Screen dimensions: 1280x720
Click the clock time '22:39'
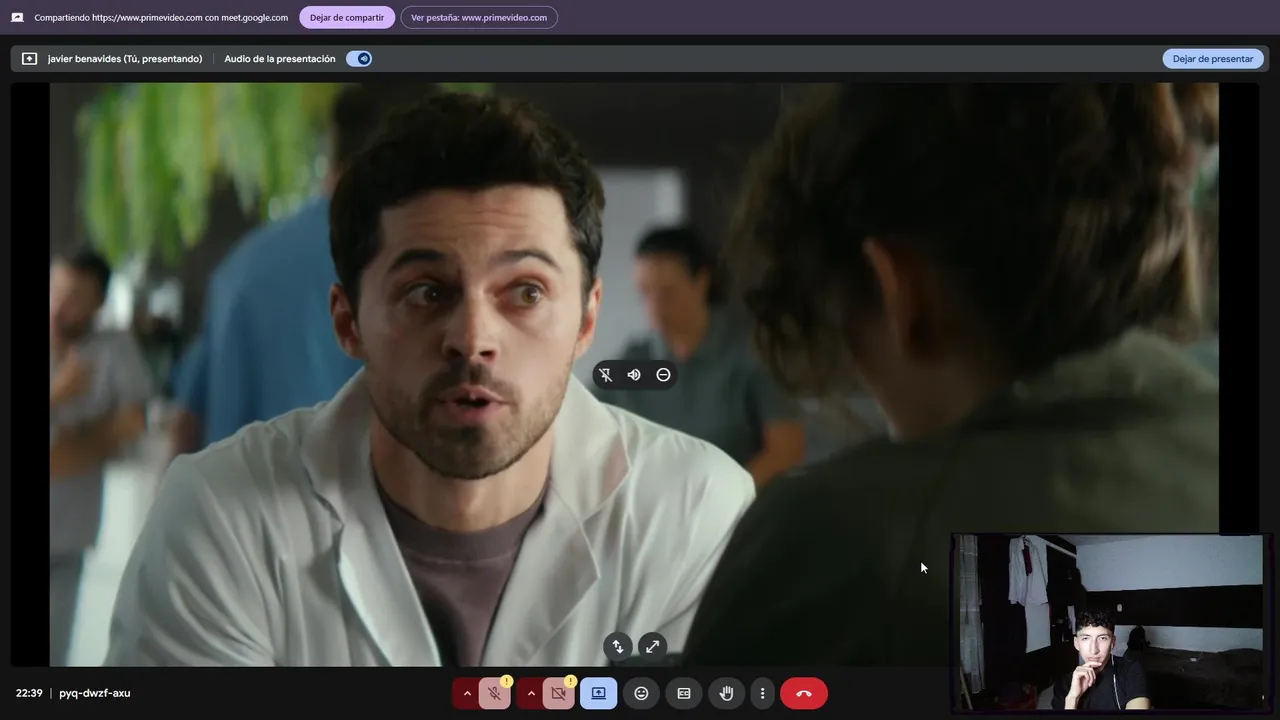[29, 693]
